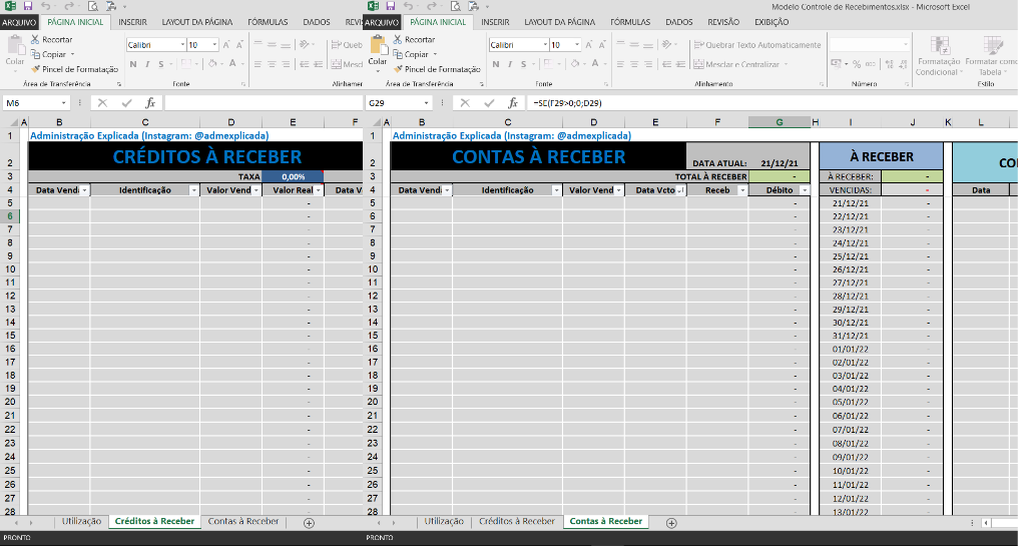Open LAYOUT DA PÁGINA tab in the left window
Viewport: 1024px width, 546px height.
[x=197, y=22]
